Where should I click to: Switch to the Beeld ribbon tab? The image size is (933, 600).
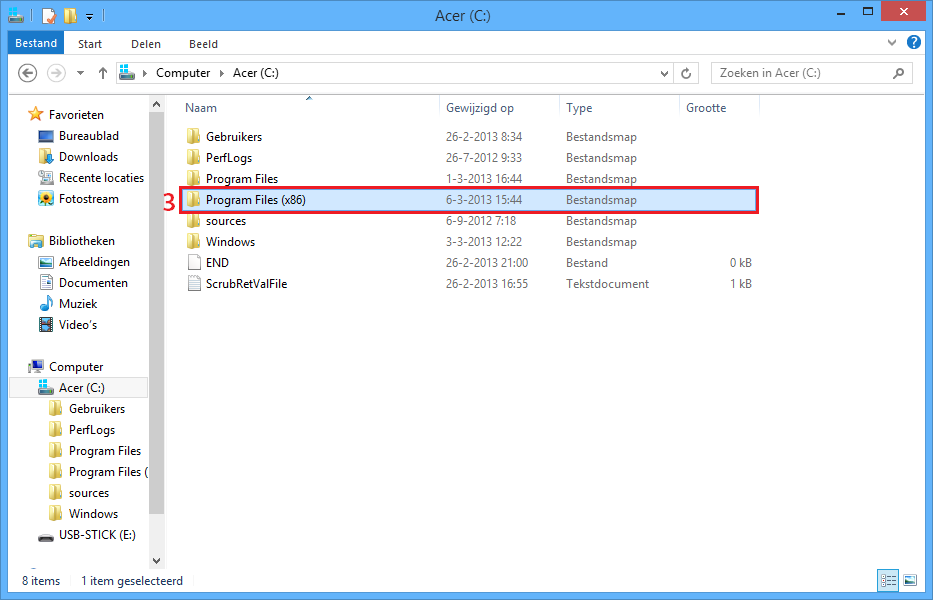[203, 43]
